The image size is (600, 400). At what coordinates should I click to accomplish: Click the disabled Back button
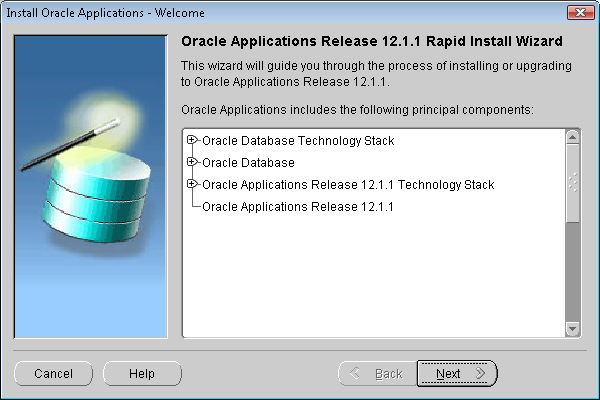pos(378,373)
